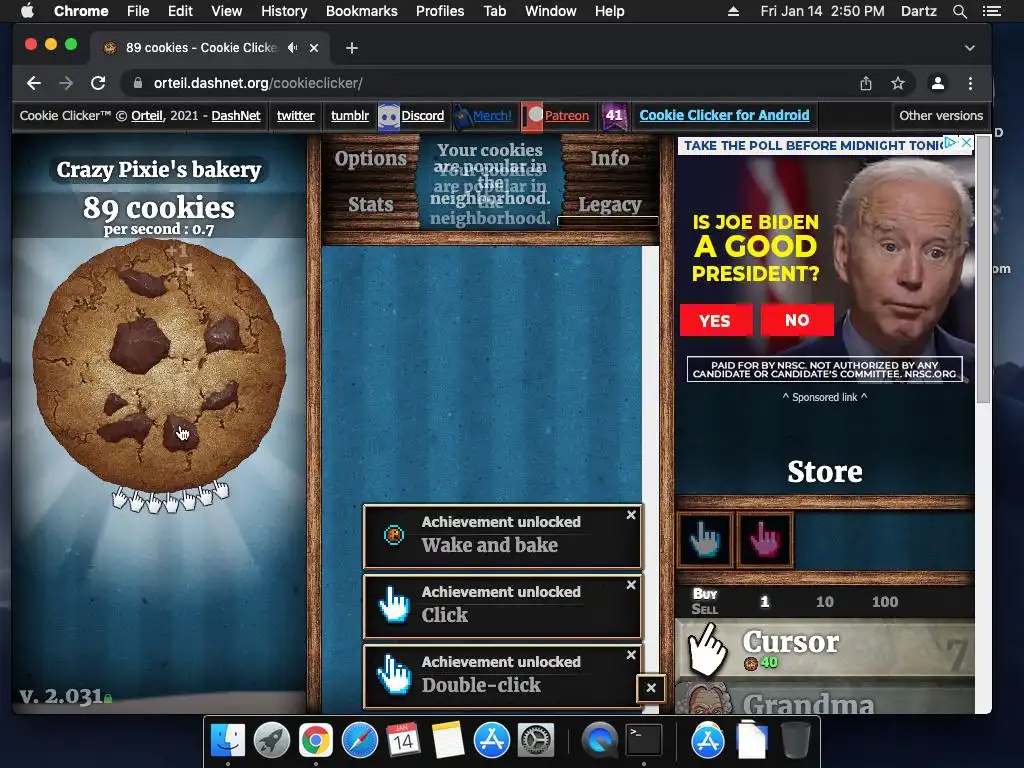Open the Bookmarks menu in menu bar
Viewport: 1024px width, 768px height.
coord(361,11)
